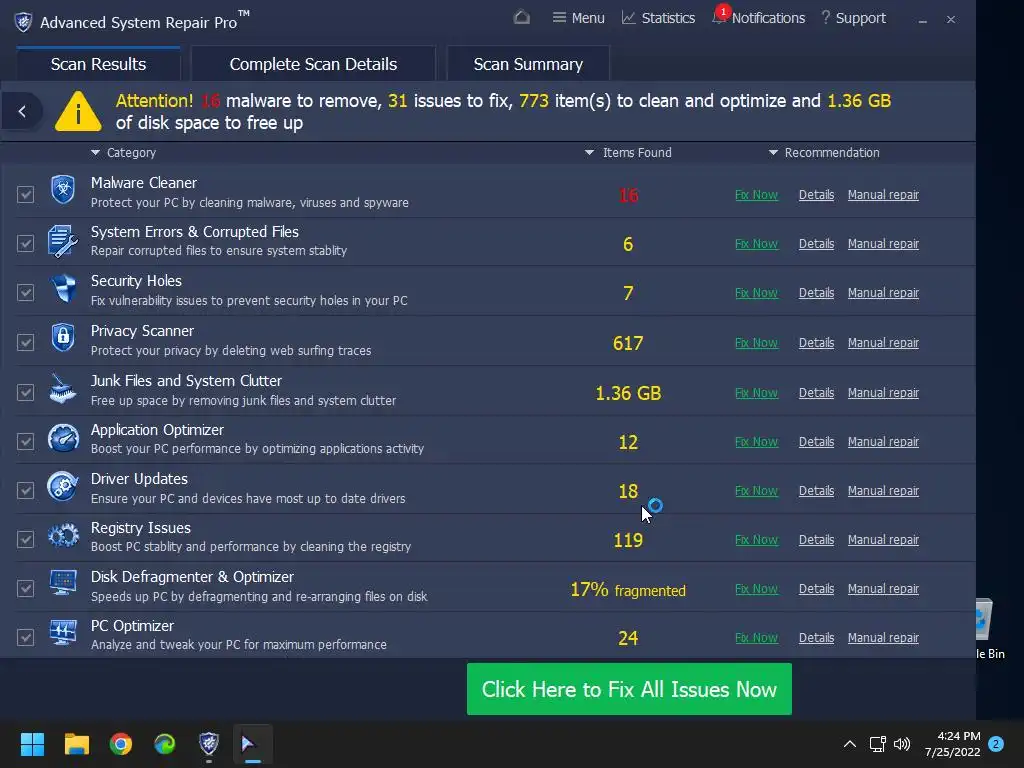The height and width of the screenshot is (768, 1024).
Task: Click the 1.36 GB junk files value
Action: (628, 392)
